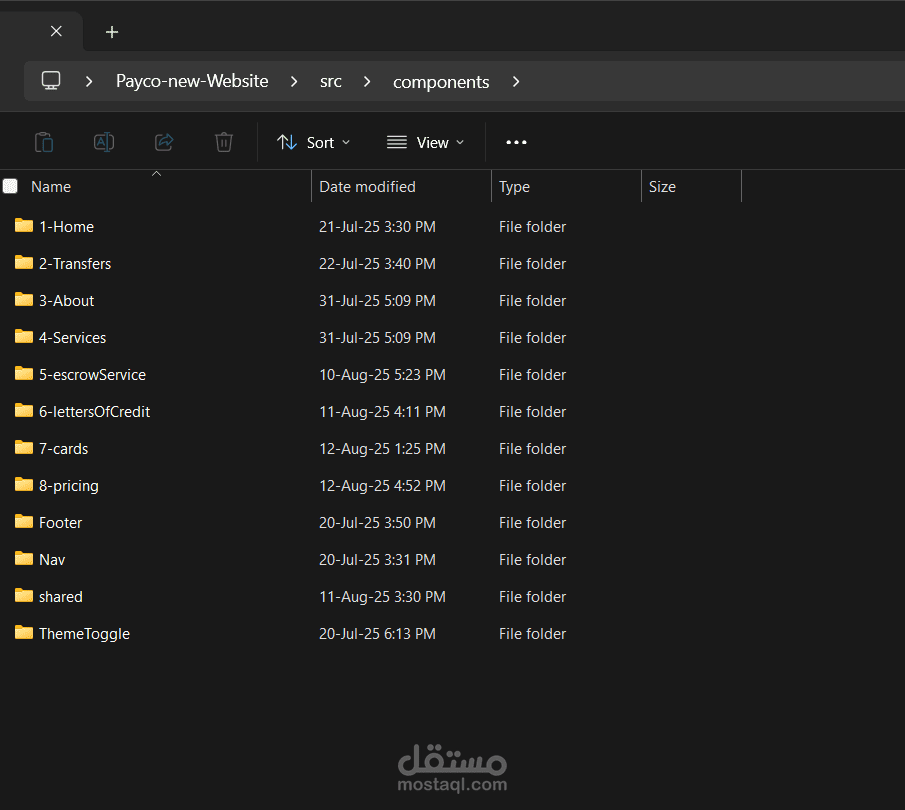Select the 5-escrowService folder
The height and width of the screenshot is (810, 905).
point(92,375)
